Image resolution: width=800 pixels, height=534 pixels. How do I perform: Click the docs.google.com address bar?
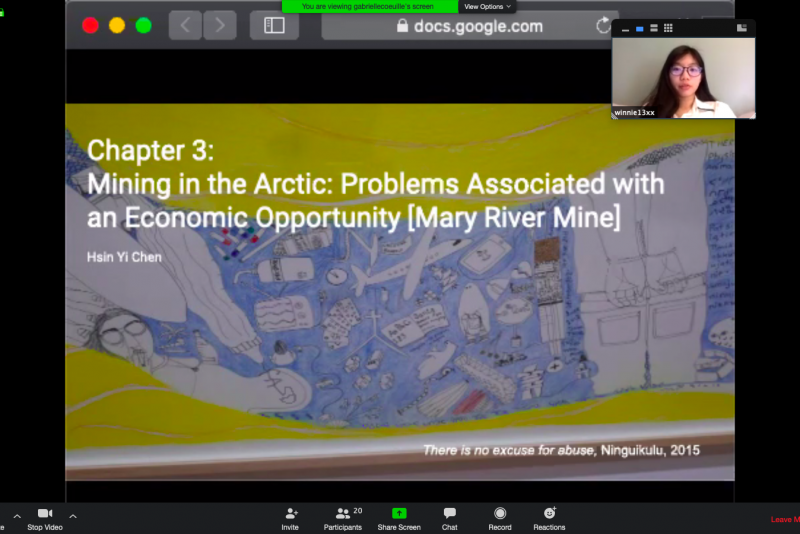point(469,26)
